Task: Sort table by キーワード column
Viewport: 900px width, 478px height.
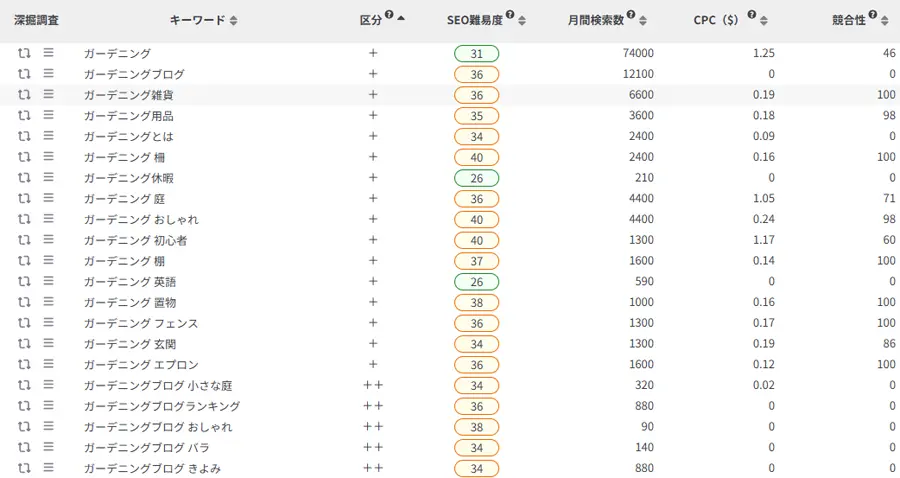Action: tap(234, 20)
